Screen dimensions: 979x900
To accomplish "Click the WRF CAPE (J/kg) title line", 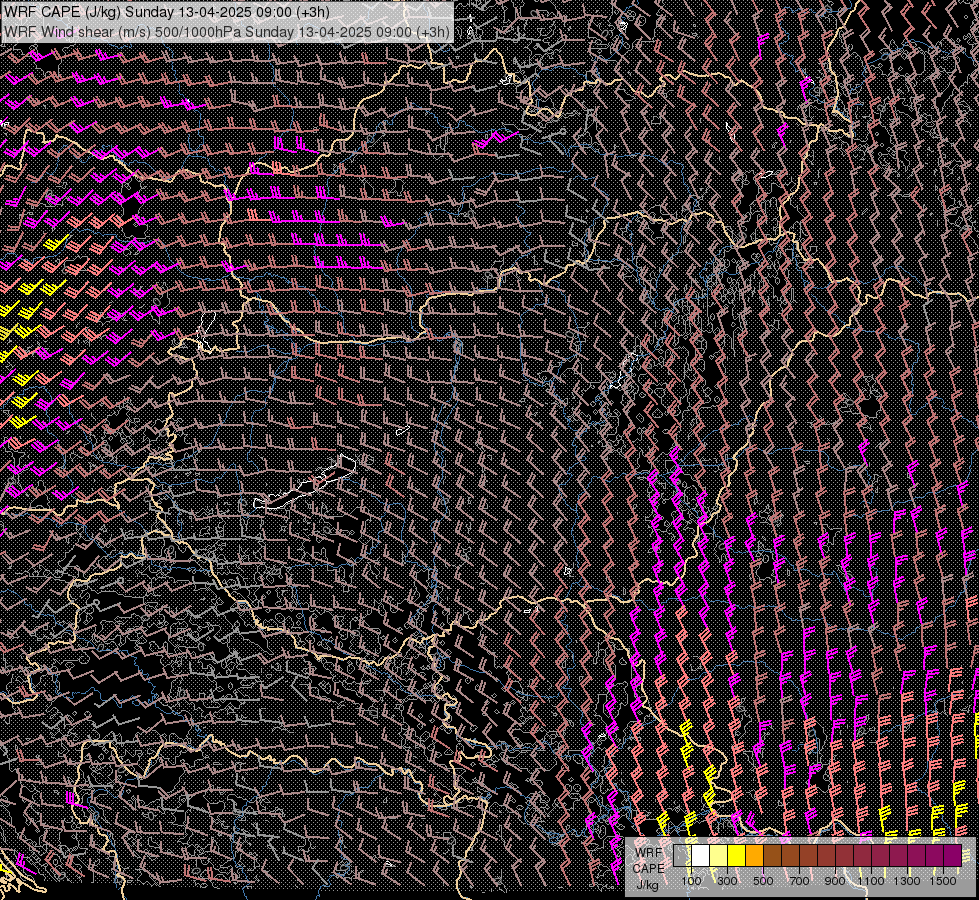I will click(x=166, y=12).
